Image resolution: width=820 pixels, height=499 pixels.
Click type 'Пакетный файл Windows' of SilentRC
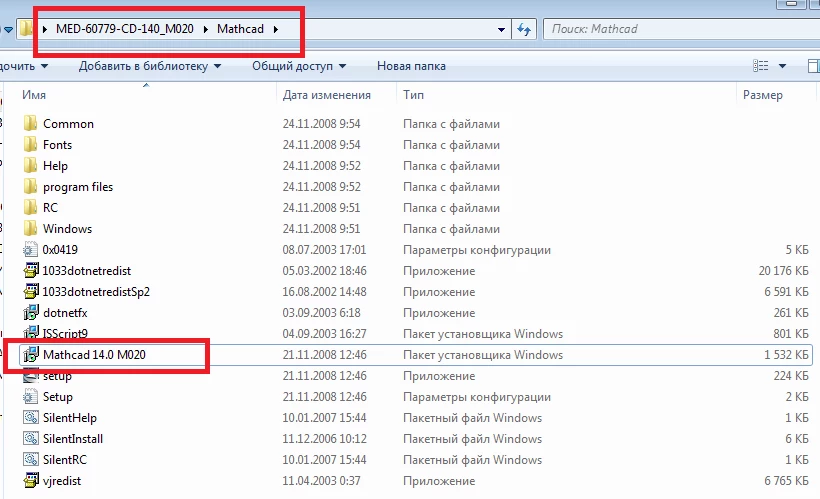click(472, 460)
